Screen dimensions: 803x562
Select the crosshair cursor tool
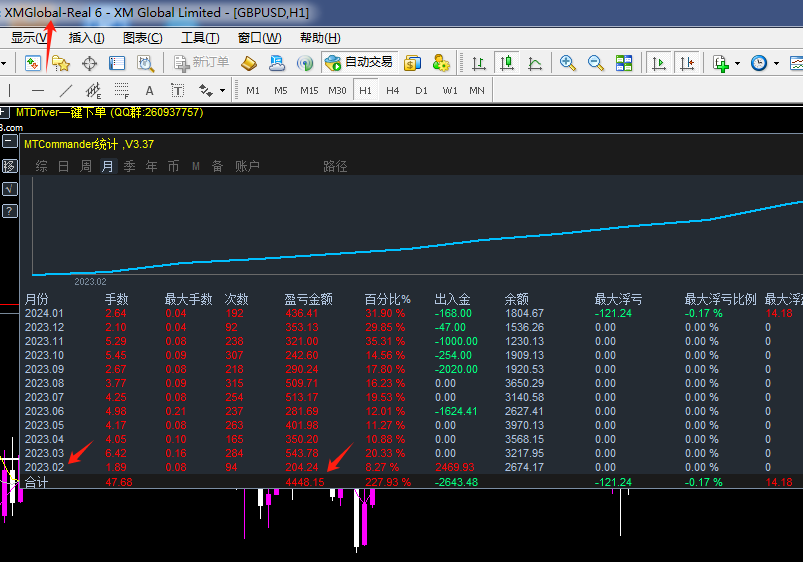(x=89, y=64)
